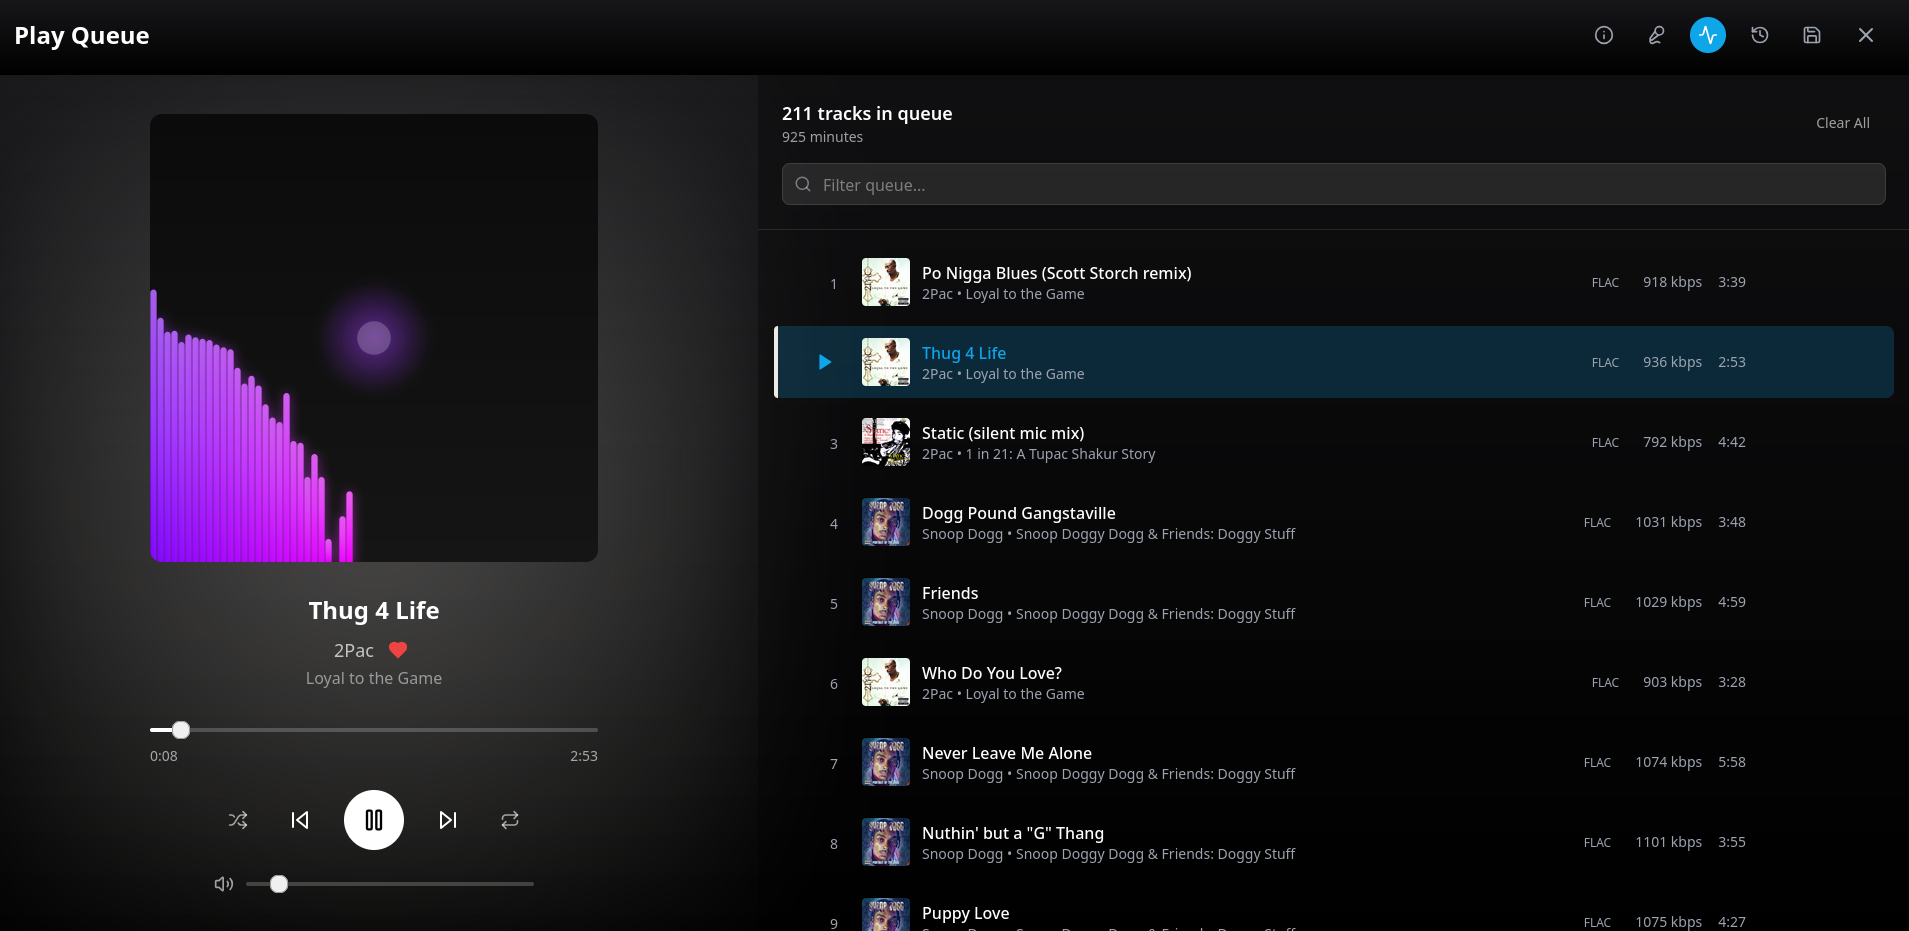This screenshot has height=931, width=1909.
Task: Click the Play Queue title
Action: (x=82, y=36)
